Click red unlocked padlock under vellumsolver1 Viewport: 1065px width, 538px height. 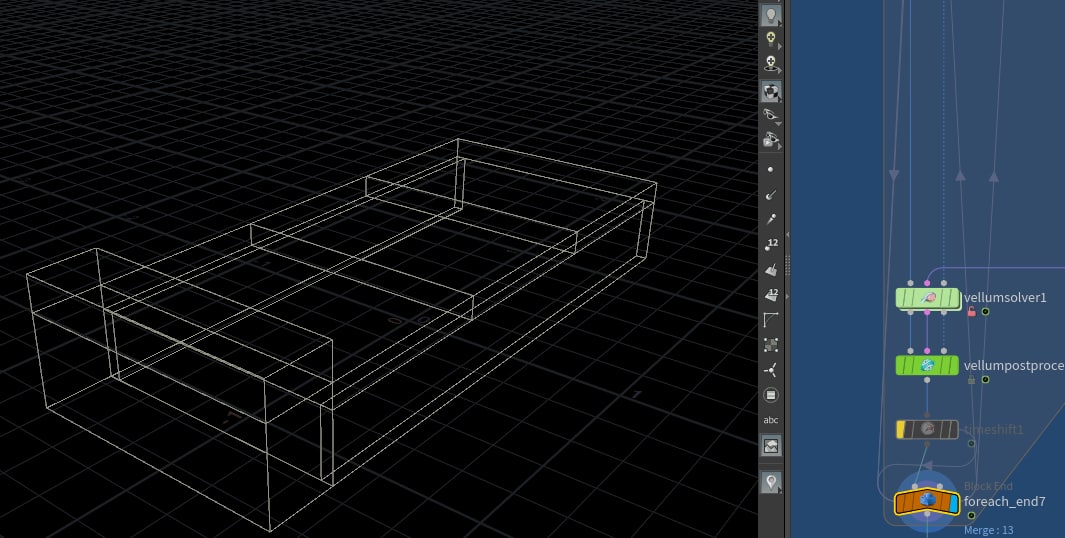click(971, 311)
